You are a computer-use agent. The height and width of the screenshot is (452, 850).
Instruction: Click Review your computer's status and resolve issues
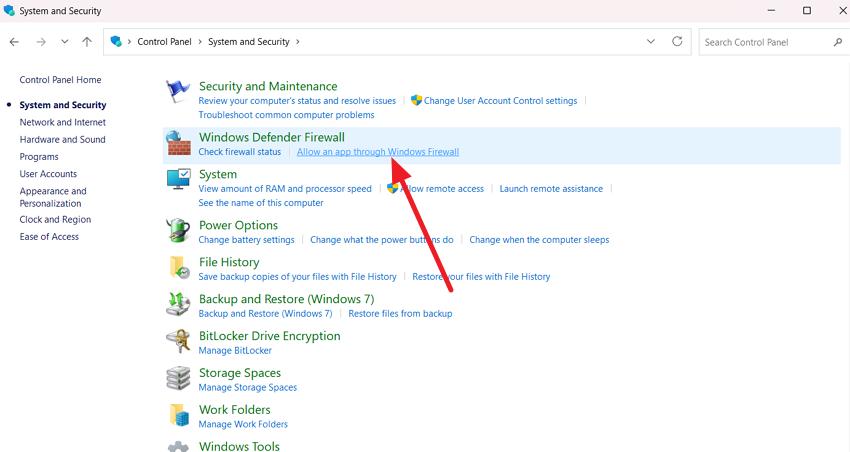click(x=297, y=101)
